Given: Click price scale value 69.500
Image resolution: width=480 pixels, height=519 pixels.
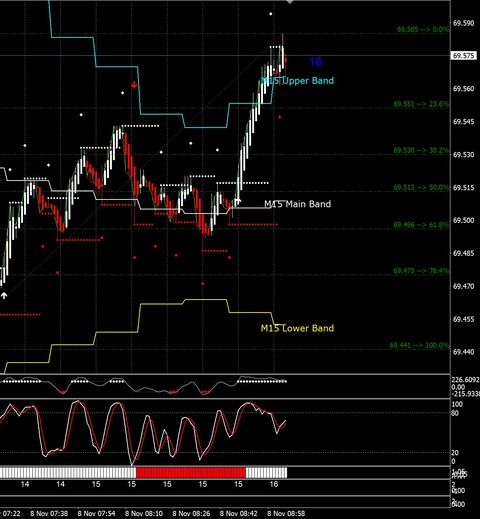Looking at the screenshot, I should pyautogui.click(x=464, y=220).
